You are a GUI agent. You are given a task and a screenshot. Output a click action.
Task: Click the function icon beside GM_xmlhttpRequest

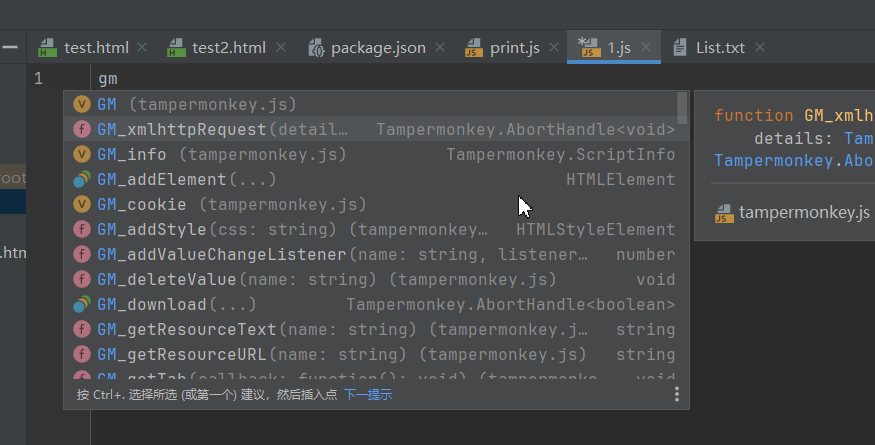pos(82,130)
